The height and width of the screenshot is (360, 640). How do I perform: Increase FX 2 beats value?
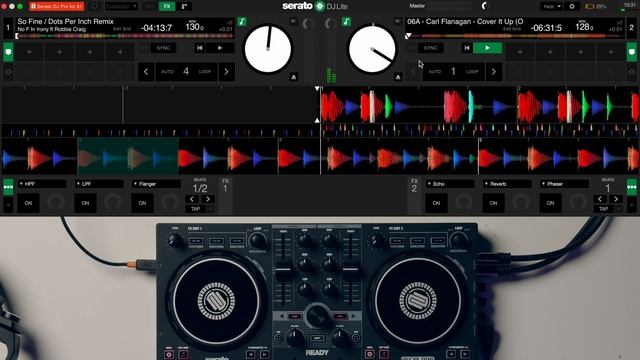[x=616, y=199]
